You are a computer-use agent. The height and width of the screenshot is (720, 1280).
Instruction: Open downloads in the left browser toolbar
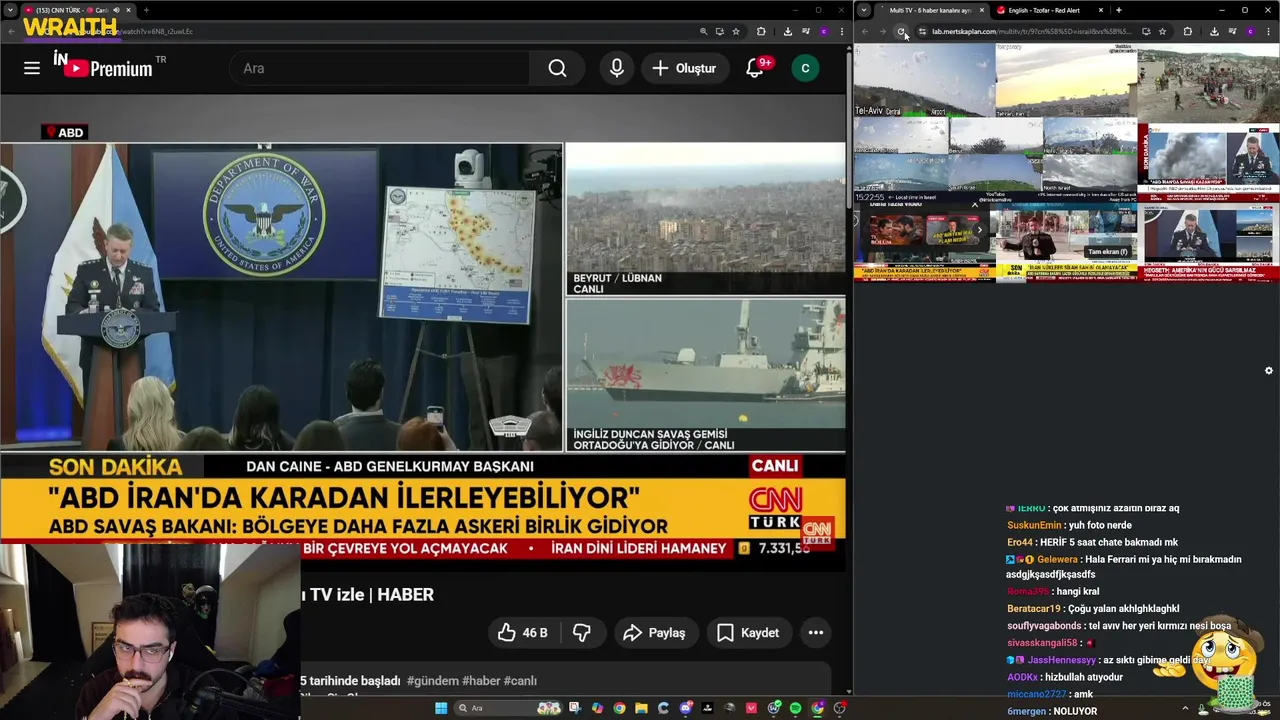tap(787, 31)
